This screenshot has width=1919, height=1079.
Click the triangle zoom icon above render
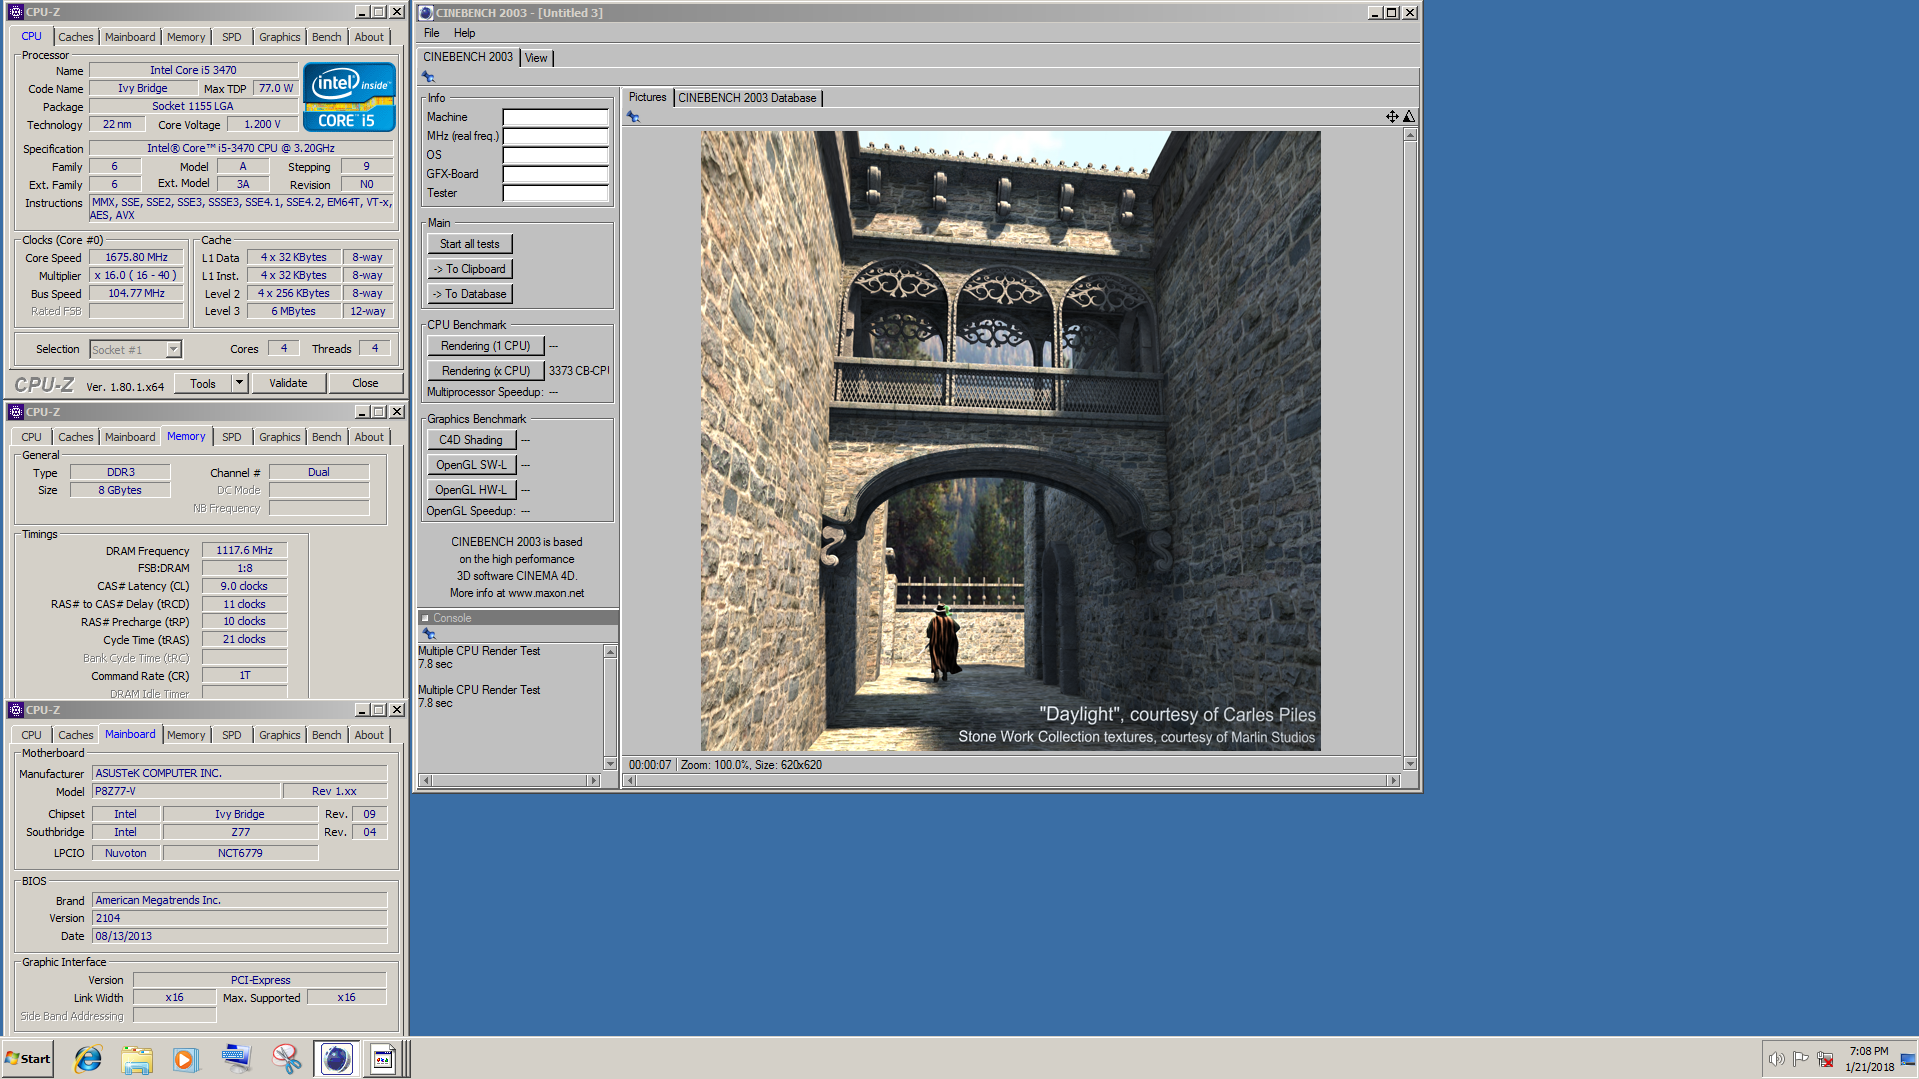(1409, 117)
